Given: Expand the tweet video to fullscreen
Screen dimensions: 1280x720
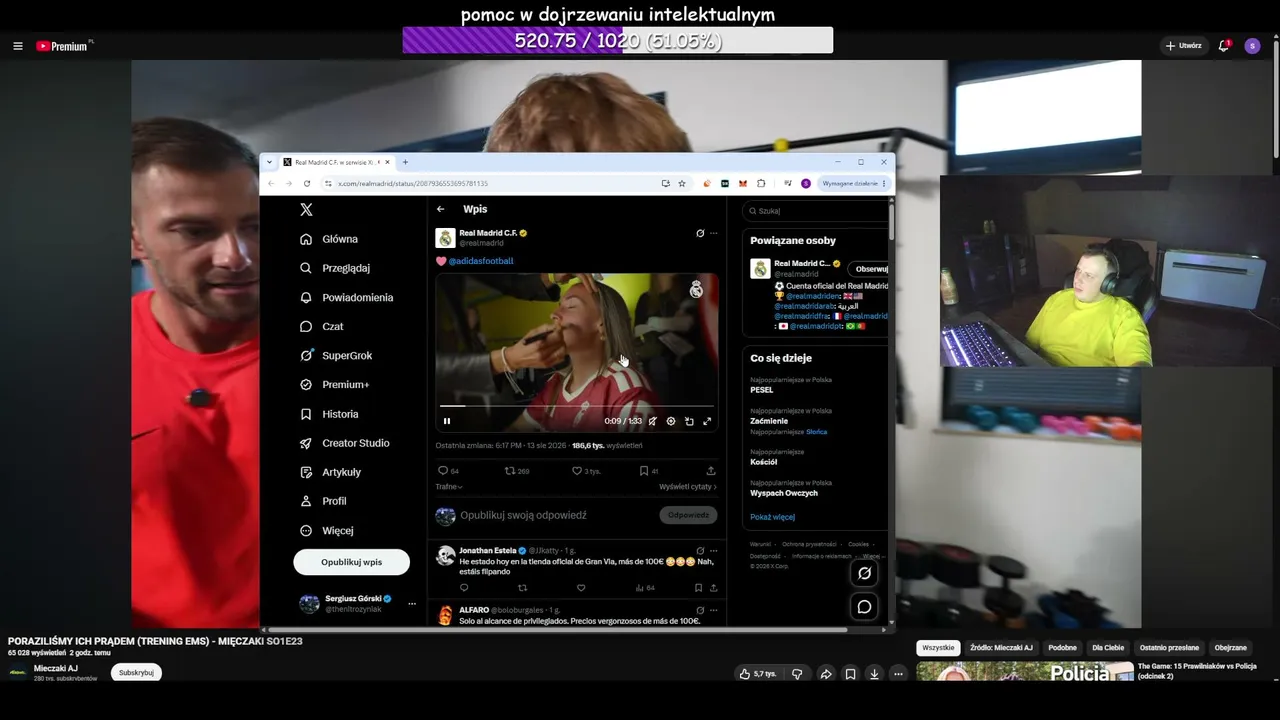Looking at the screenshot, I should coord(707,421).
